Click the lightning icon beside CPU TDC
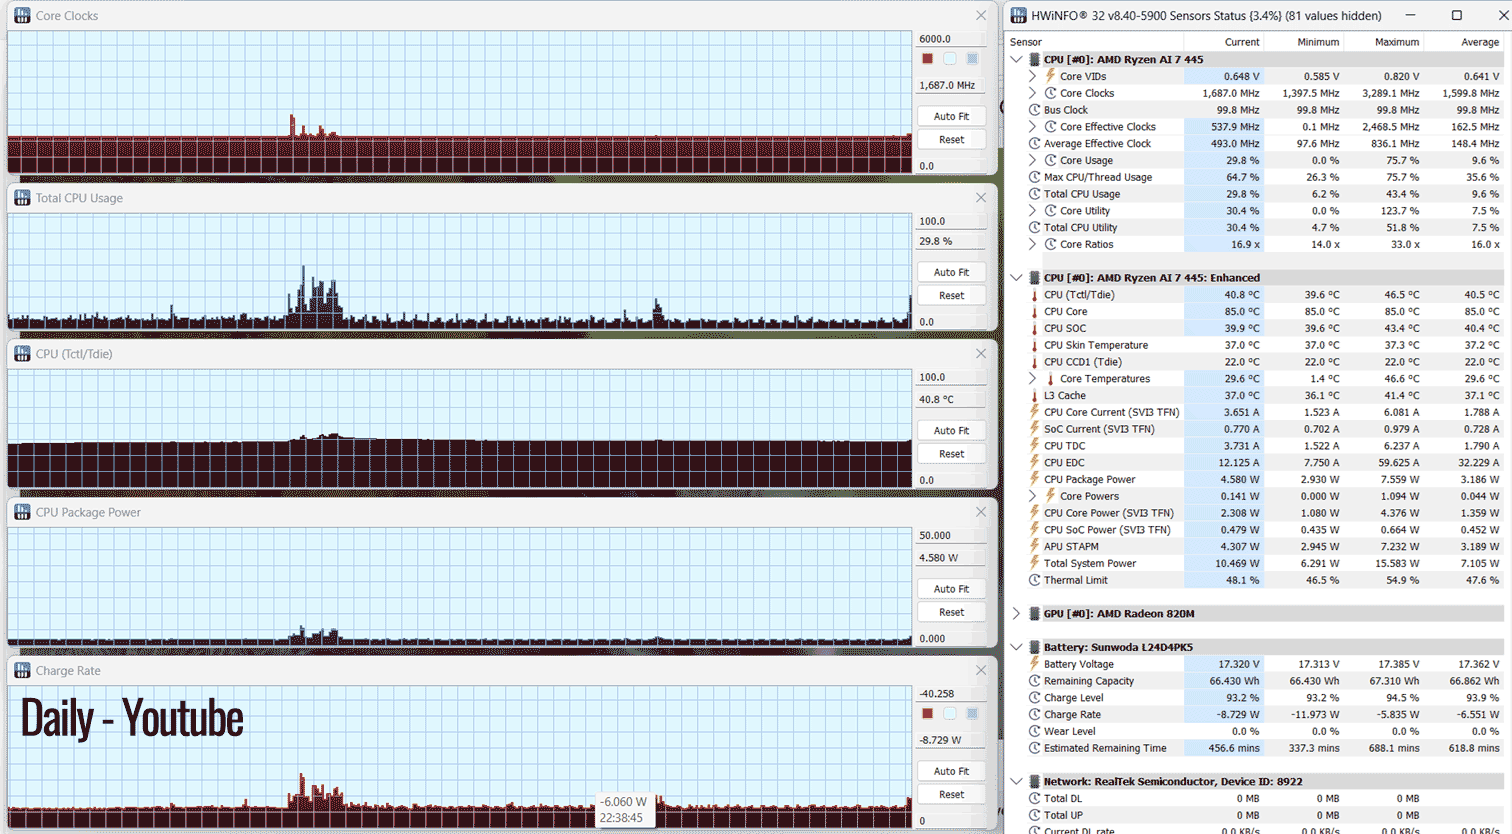 [1035, 446]
